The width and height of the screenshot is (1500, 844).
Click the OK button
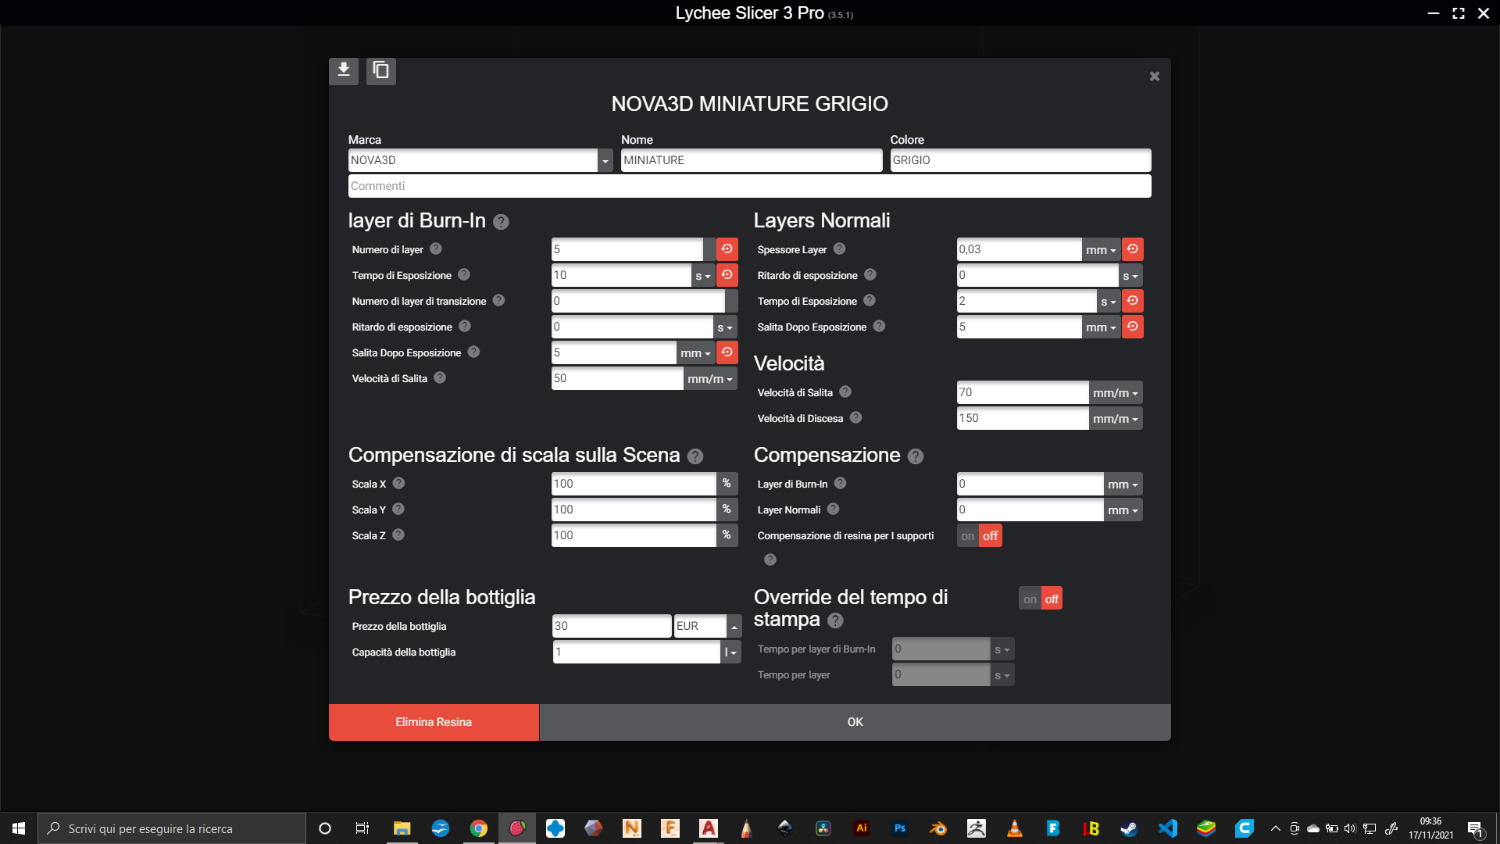[855, 722]
